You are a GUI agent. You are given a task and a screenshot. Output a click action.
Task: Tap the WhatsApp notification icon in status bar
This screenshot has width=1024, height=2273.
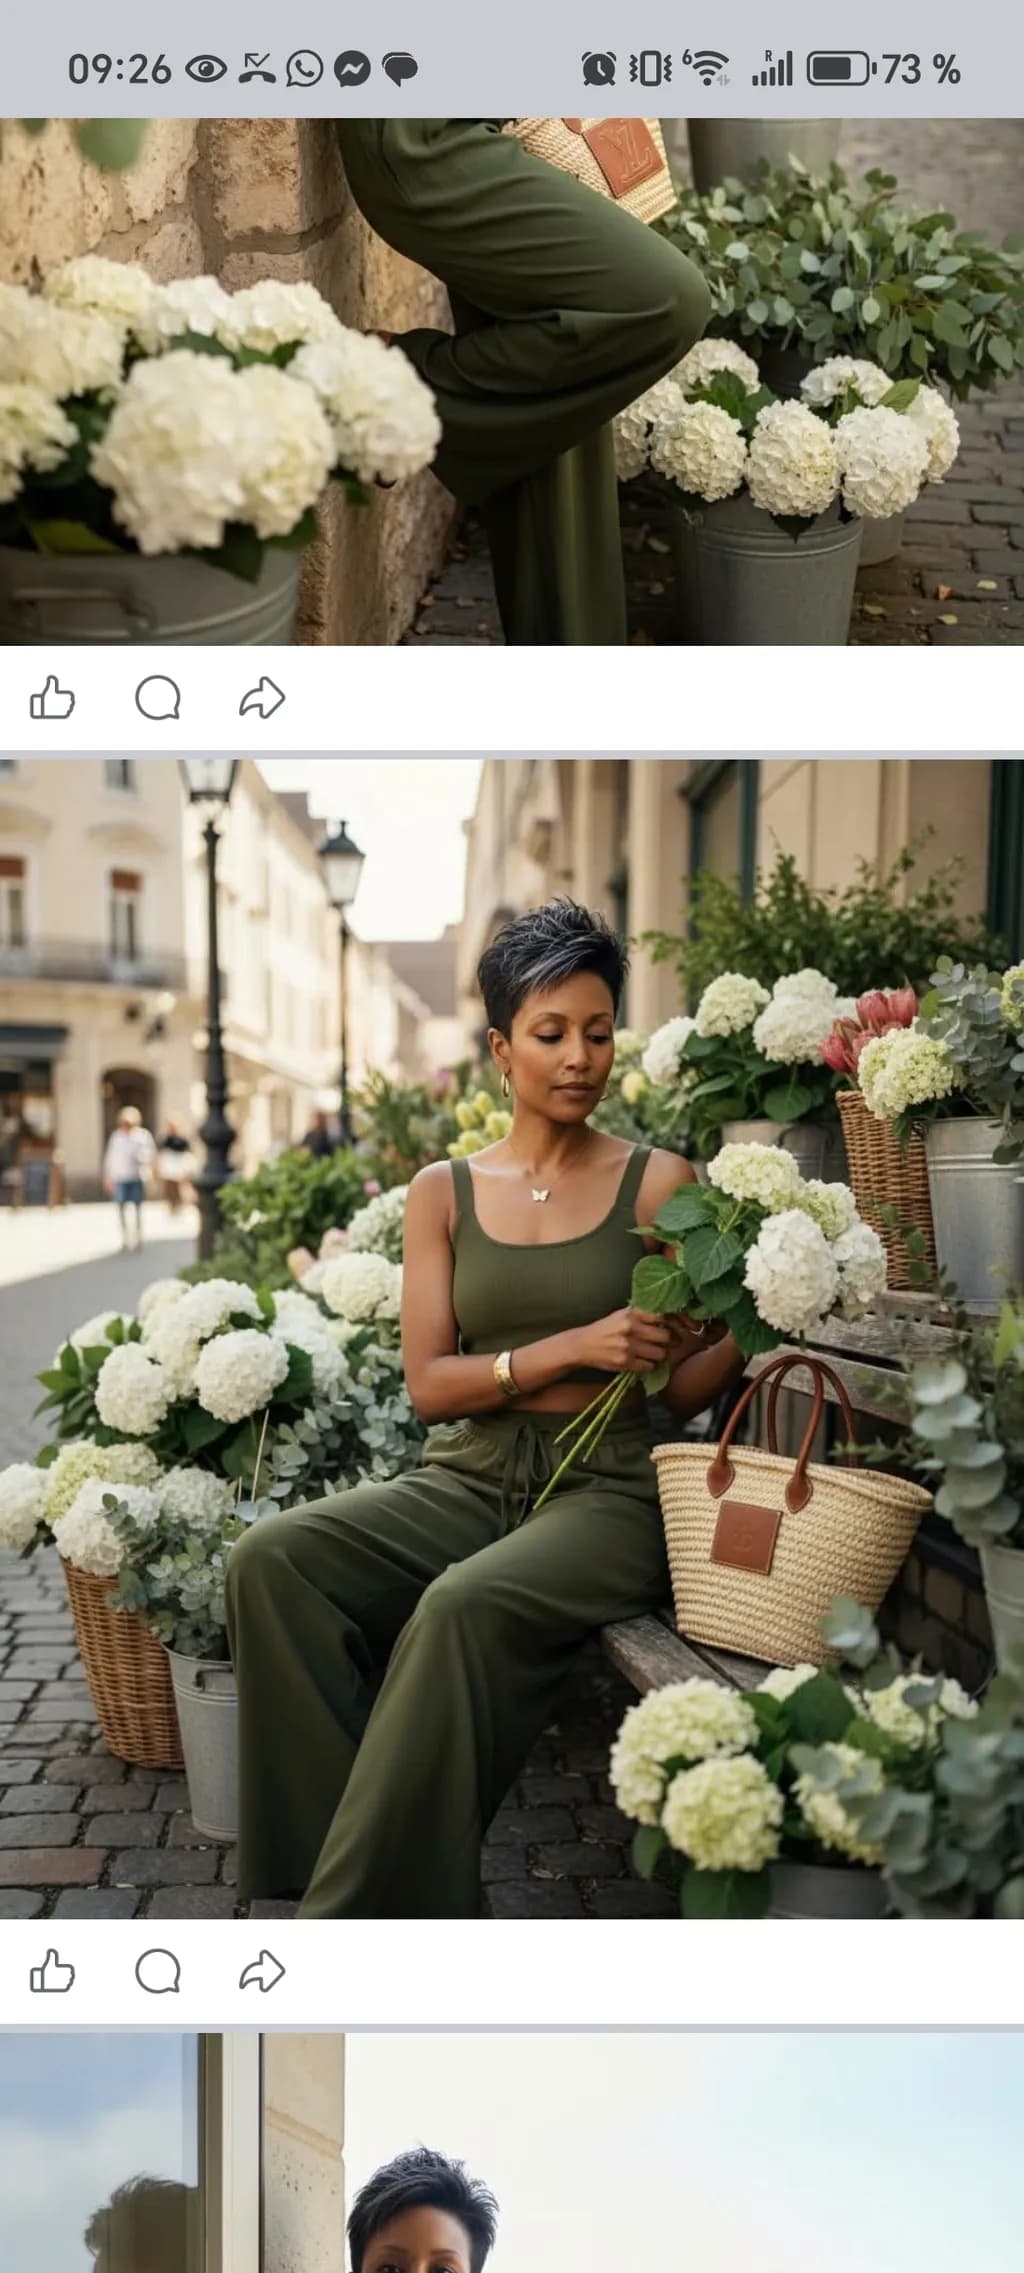pos(304,69)
